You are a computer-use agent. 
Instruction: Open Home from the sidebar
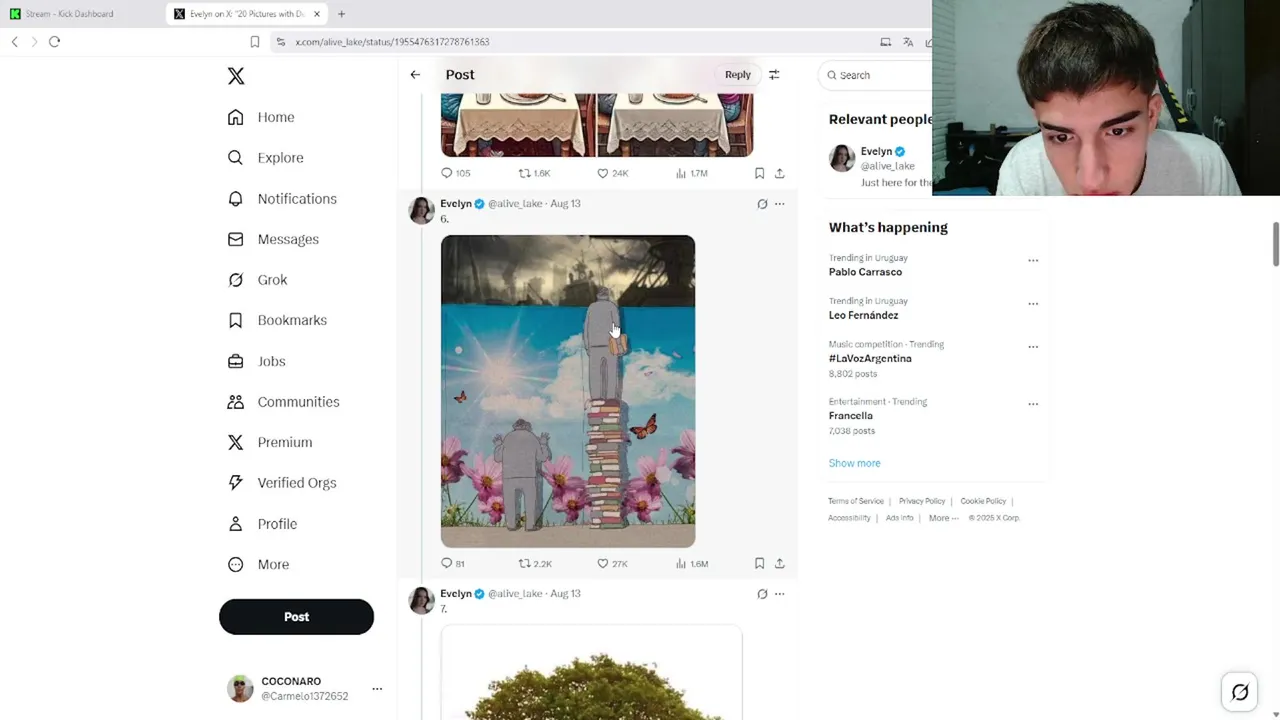click(261, 117)
